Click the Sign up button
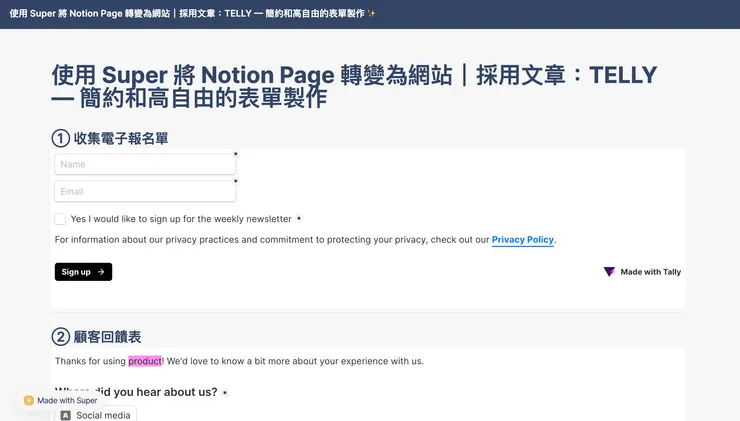The image size is (740, 421). pos(84,272)
